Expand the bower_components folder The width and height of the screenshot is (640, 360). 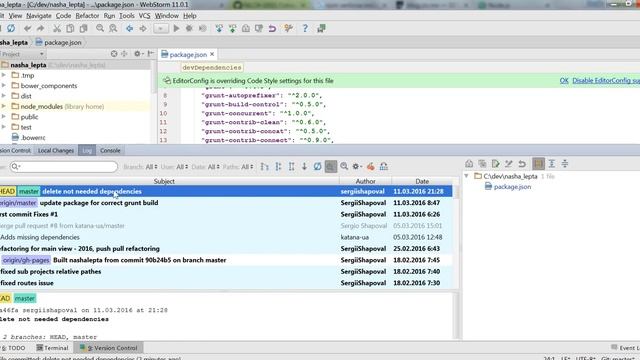4,86
